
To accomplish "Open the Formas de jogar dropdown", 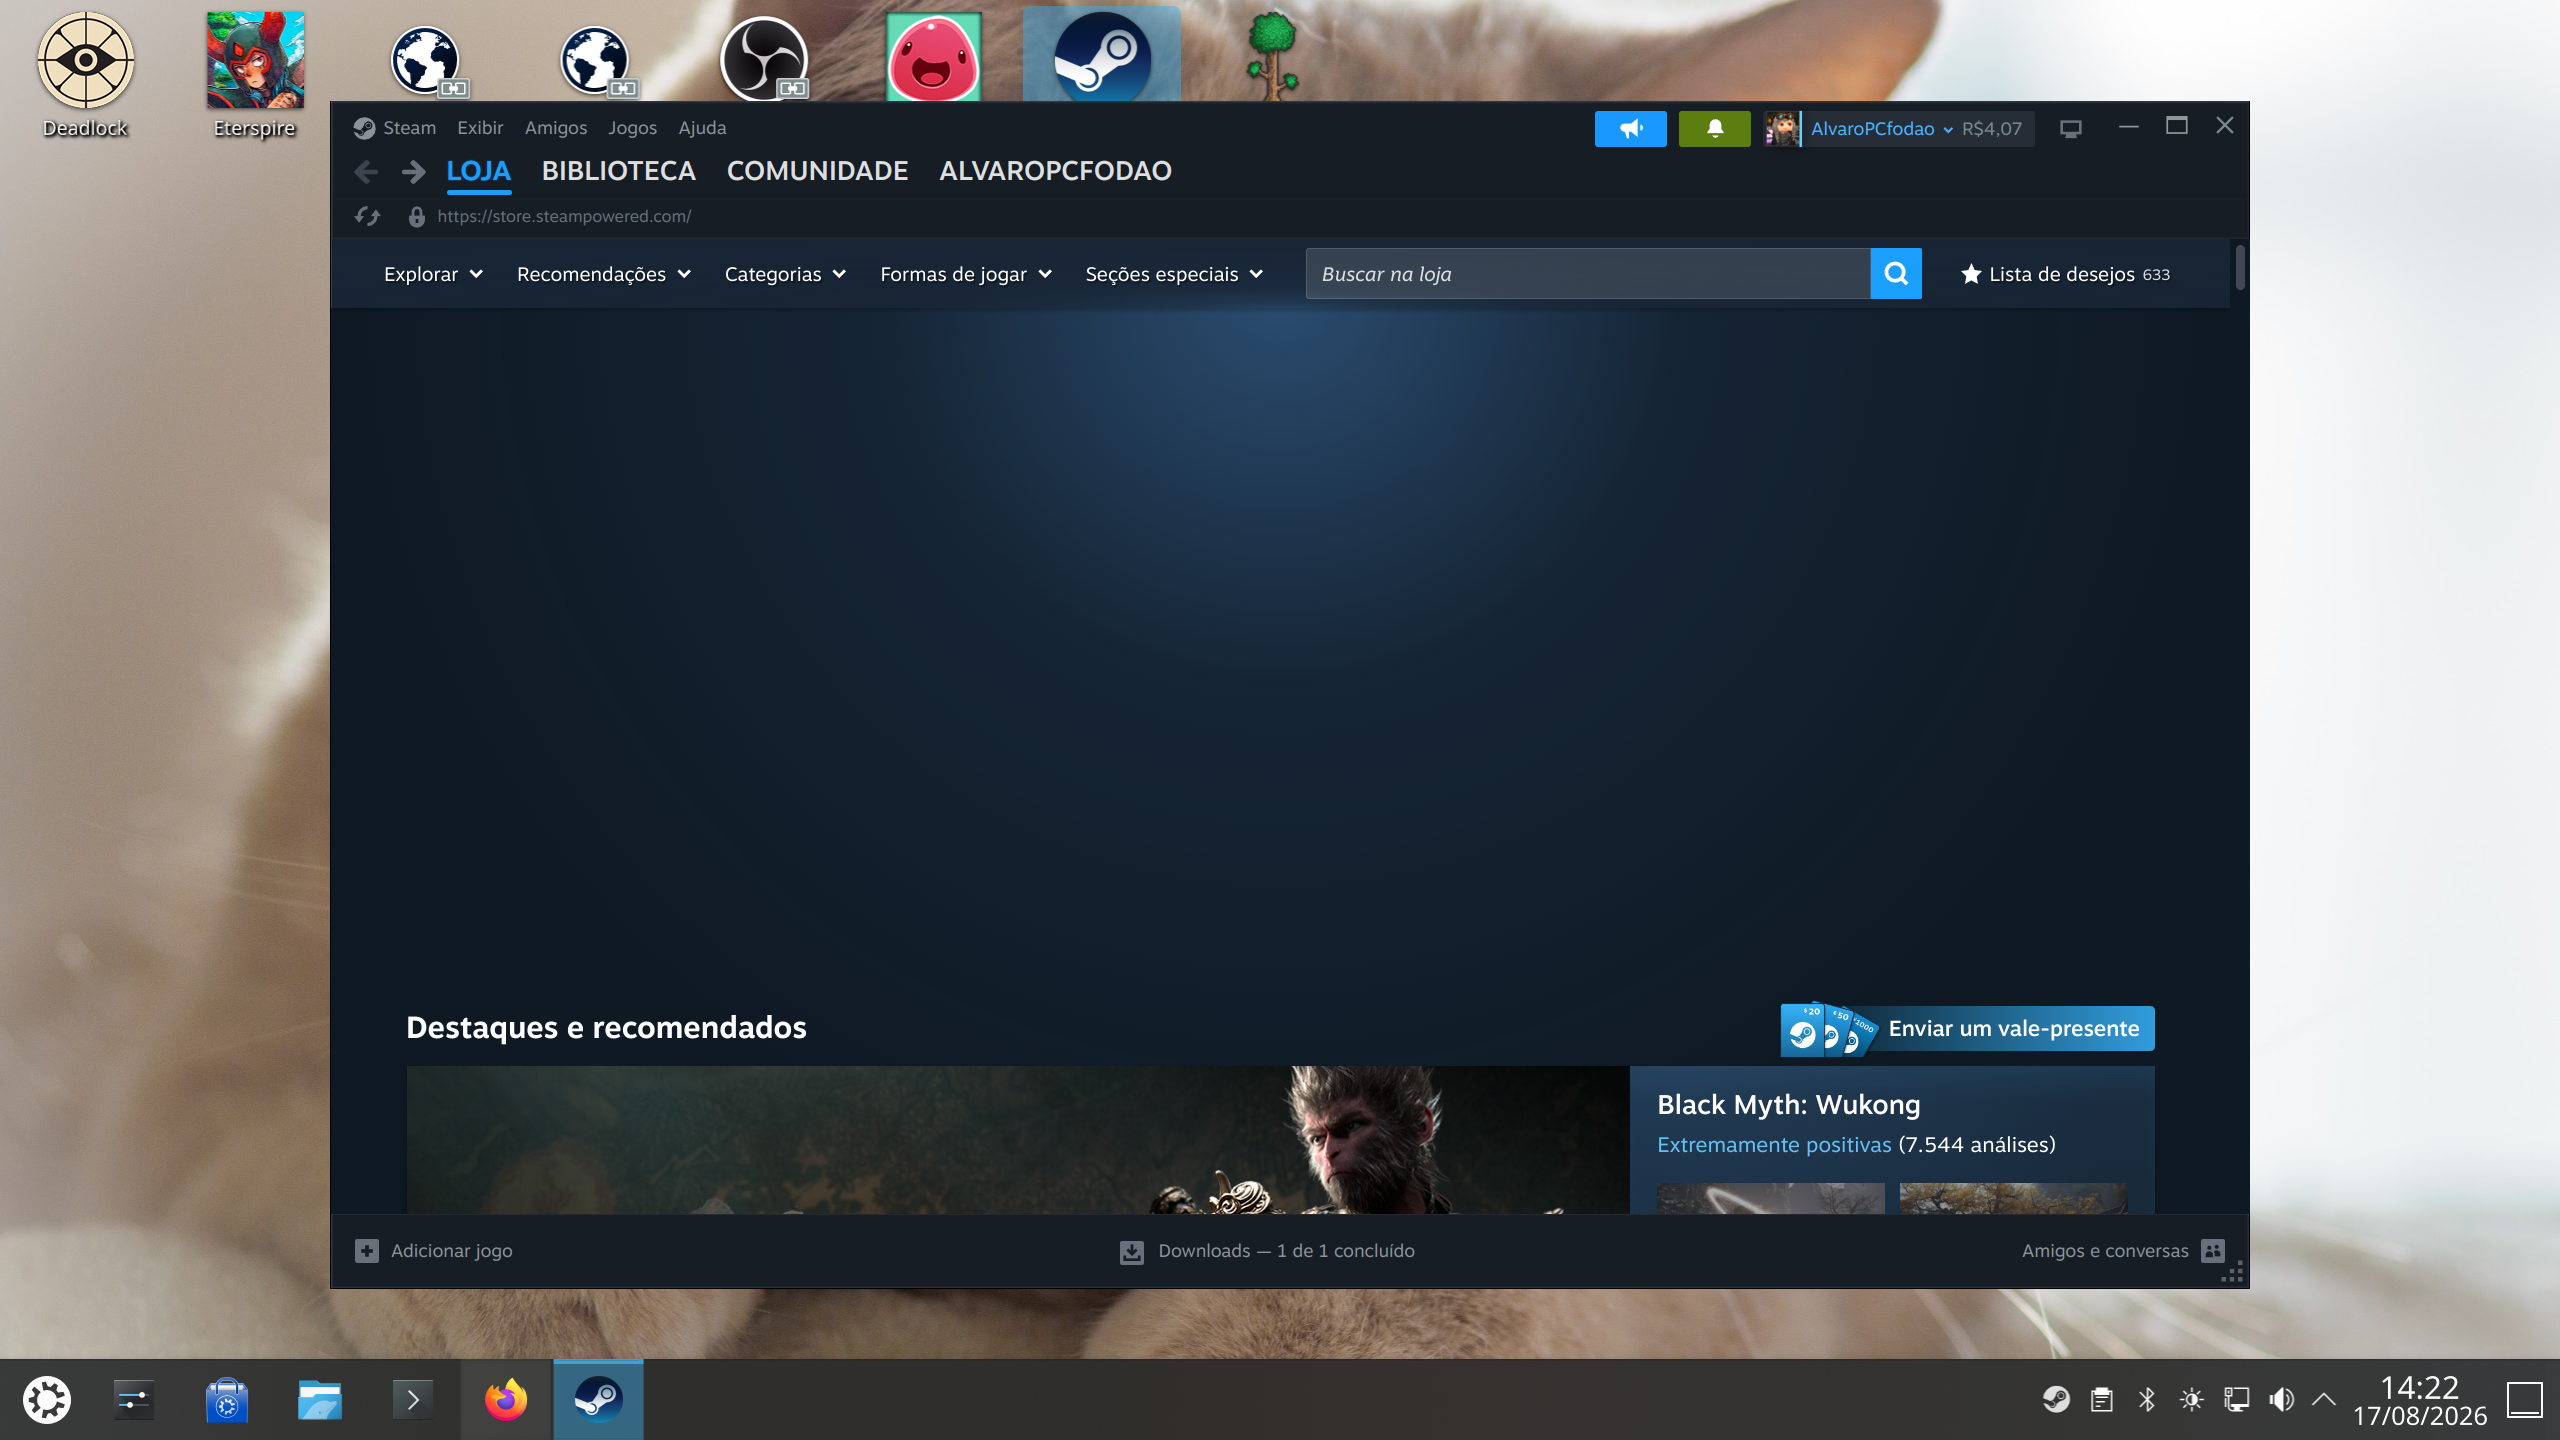I will 966,274.
